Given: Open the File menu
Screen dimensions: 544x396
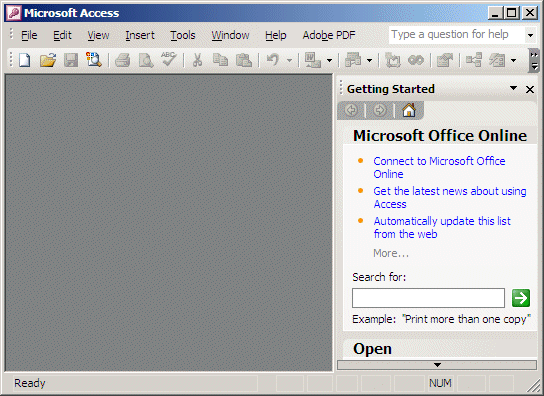Looking at the screenshot, I should point(29,35).
